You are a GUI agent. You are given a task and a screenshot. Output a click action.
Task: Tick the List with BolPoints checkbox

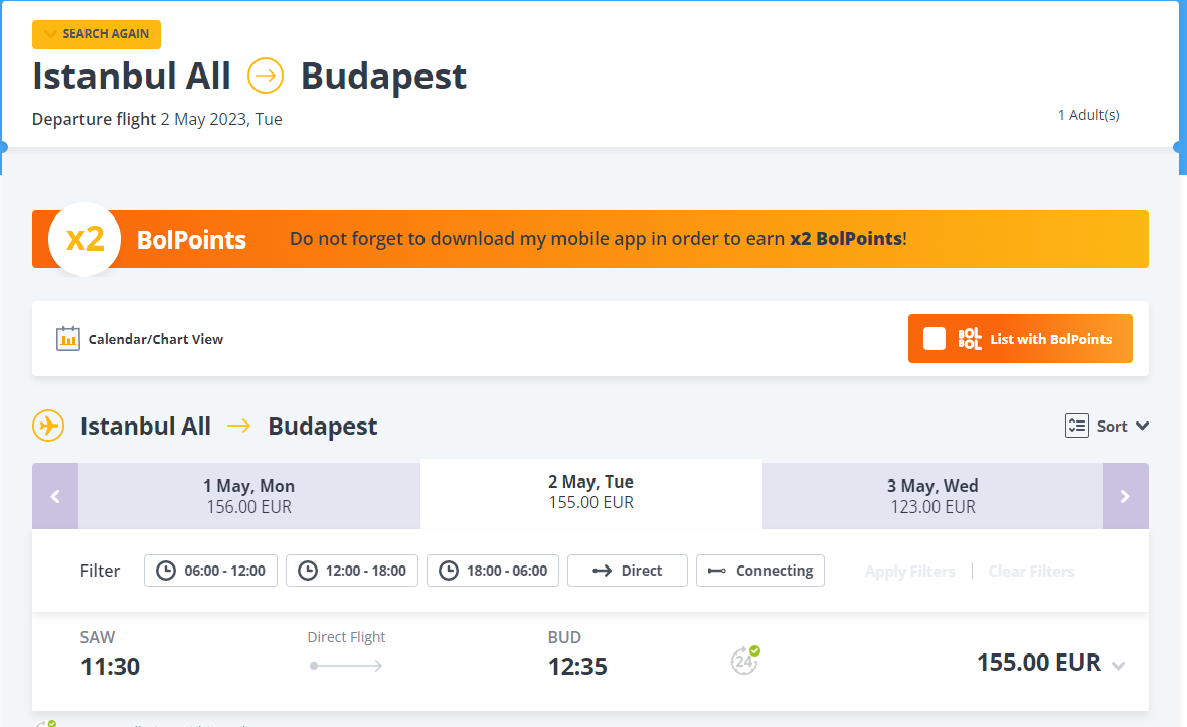click(934, 339)
